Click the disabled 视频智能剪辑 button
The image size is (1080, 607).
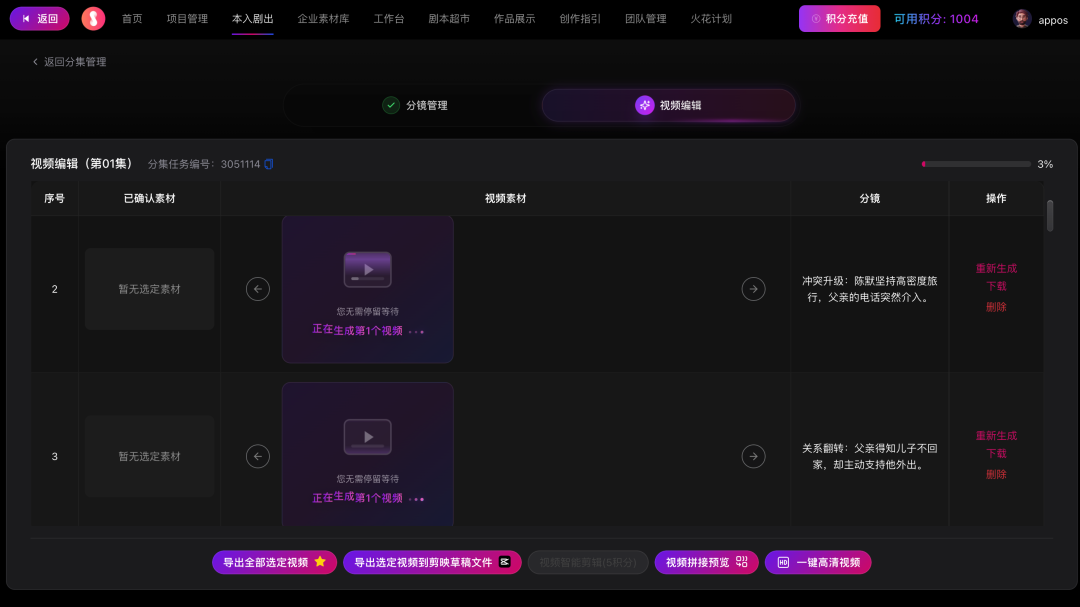pyautogui.click(x=588, y=562)
